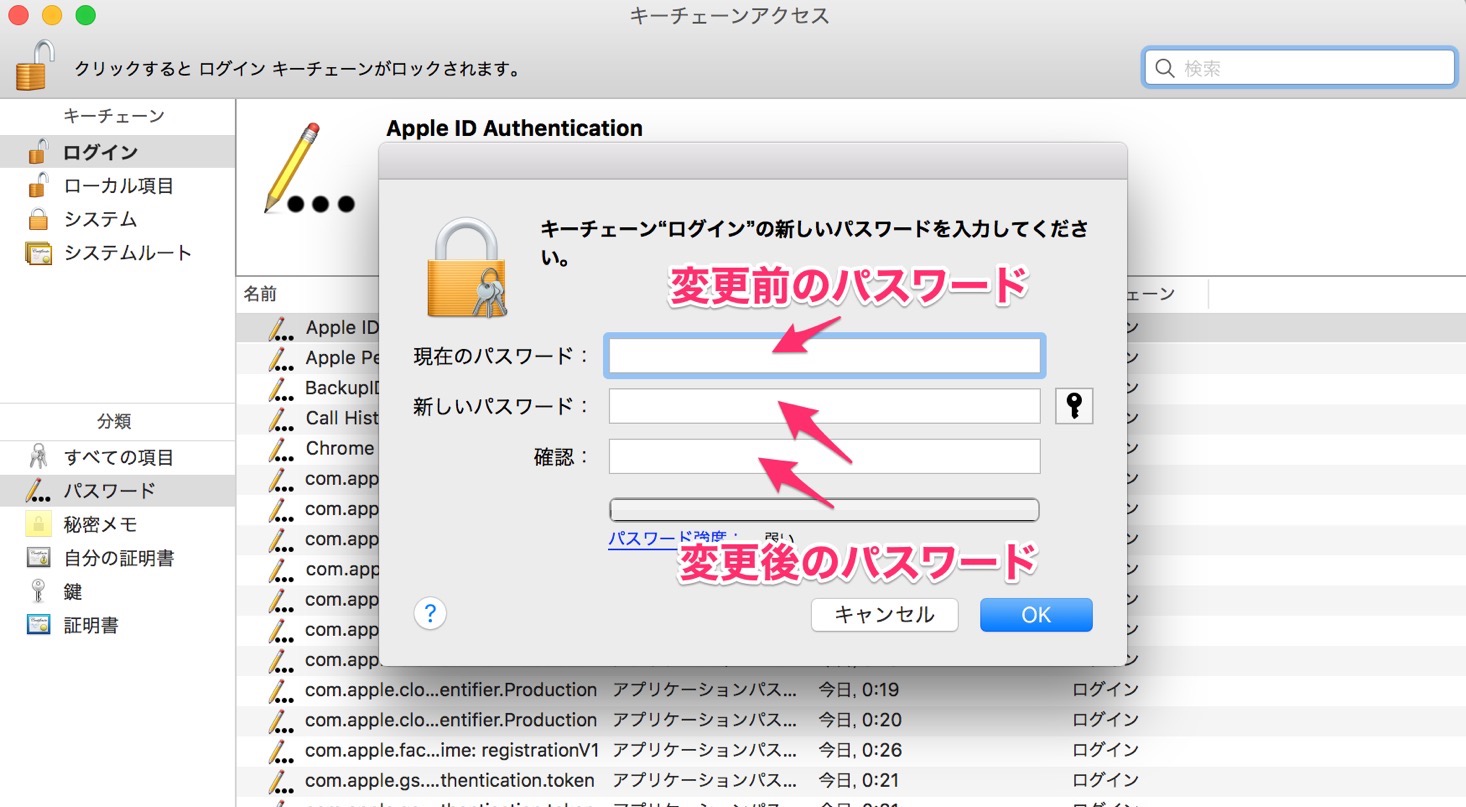1466x807 pixels.
Task: Click the システムルート certificate folder icon
Action: tap(38, 253)
